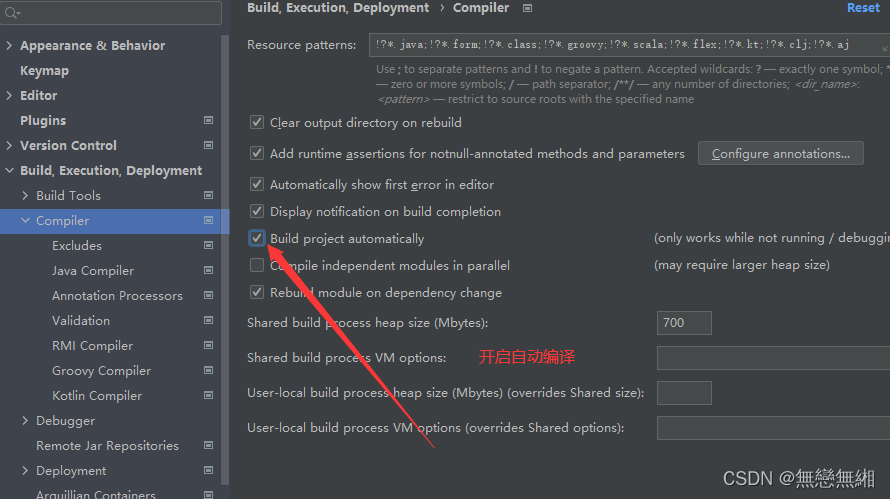The image size is (890, 499).
Task: Click the Reset link
Action: [863, 8]
